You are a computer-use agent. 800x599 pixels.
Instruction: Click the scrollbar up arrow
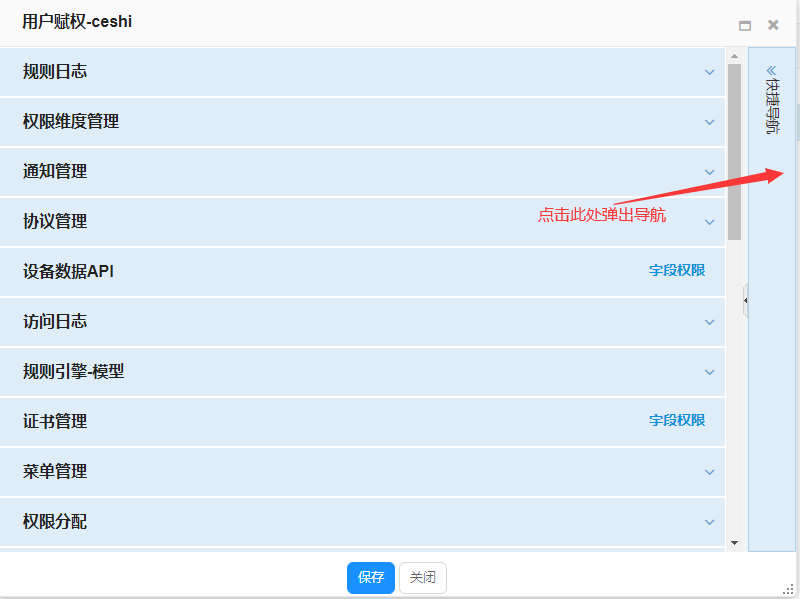[x=734, y=56]
